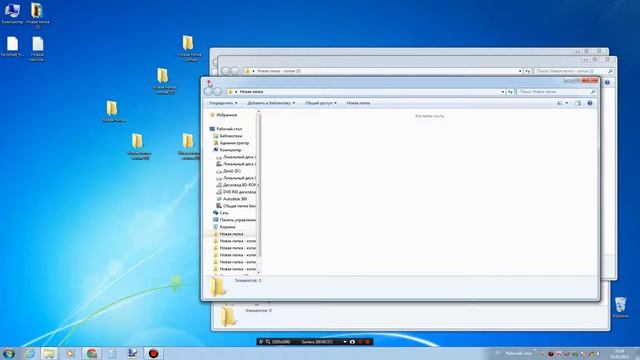The height and width of the screenshot is (360, 640).
Task: Go forward in the Новая папка - копия window
Action: coord(234,71)
